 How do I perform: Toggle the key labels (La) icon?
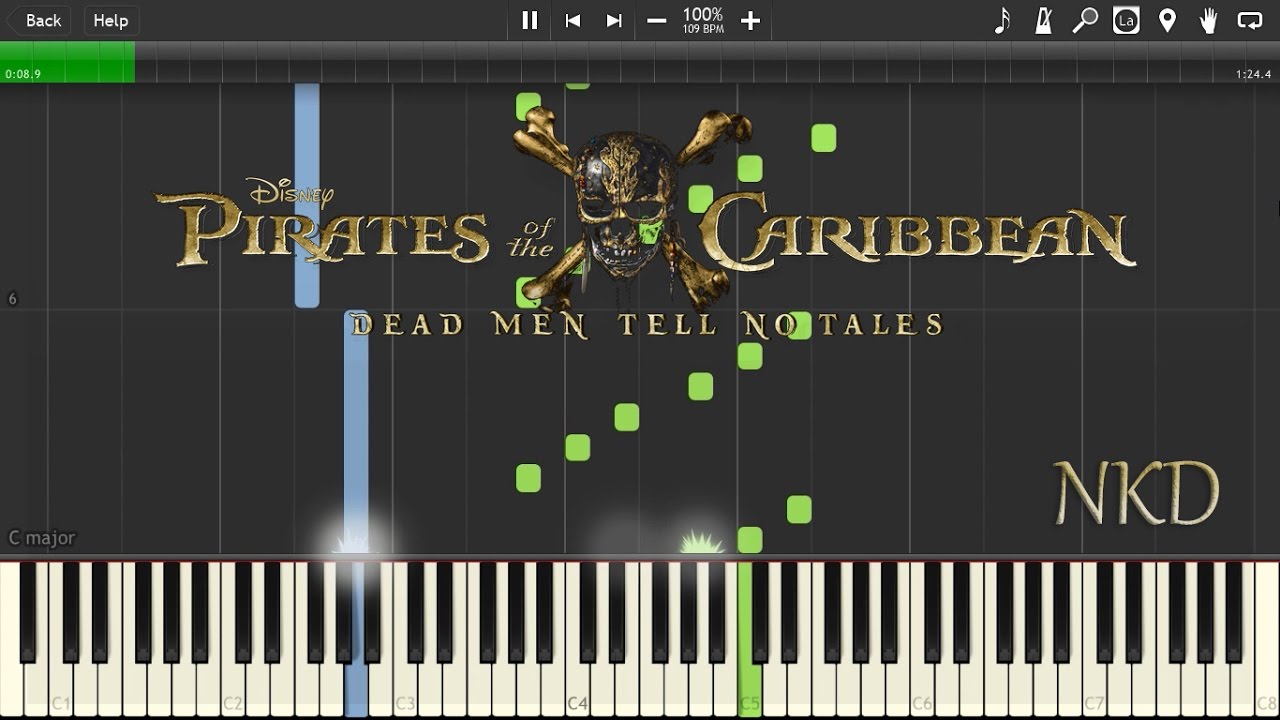(1126, 20)
